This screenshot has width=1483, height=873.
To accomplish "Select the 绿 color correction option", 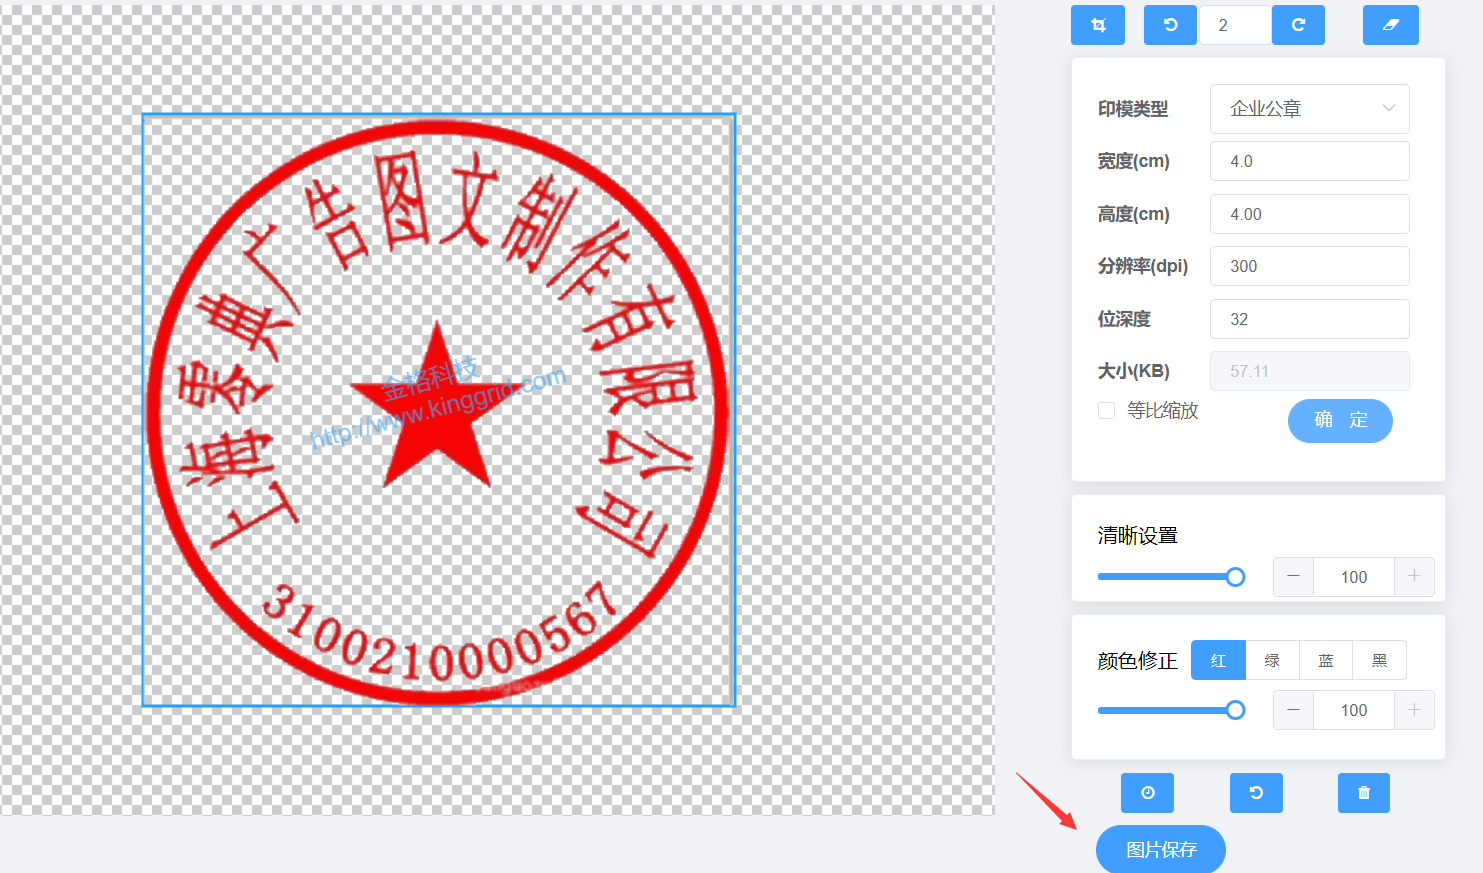I will coord(1272,660).
